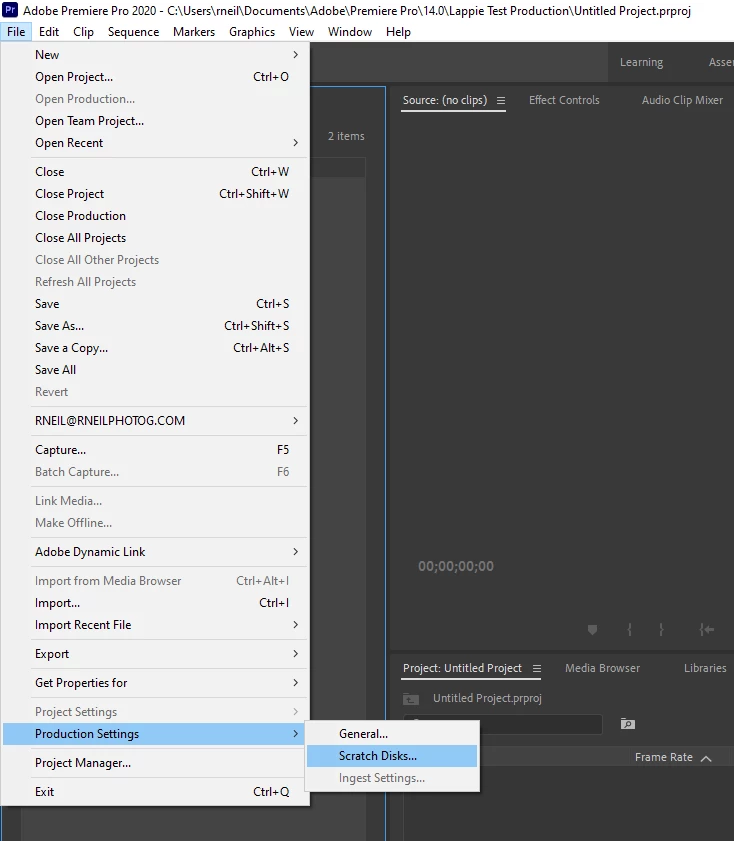Select Close menu item with Ctrl+W

pyautogui.click(x=155, y=172)
